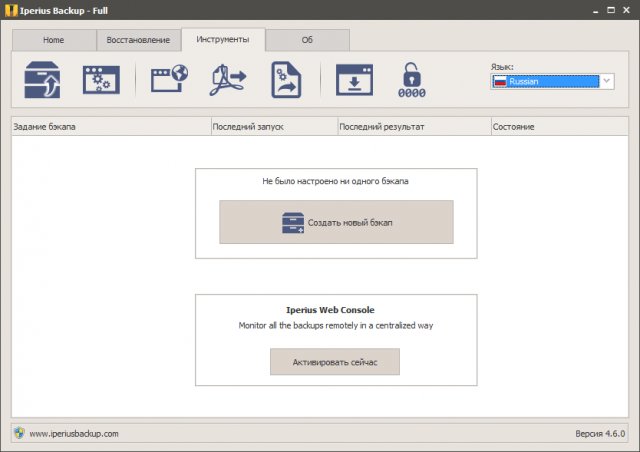Click the shield icon in status bar
Image resolution: width=640 pixels, height=452 pixels.
tap(19, 433)
